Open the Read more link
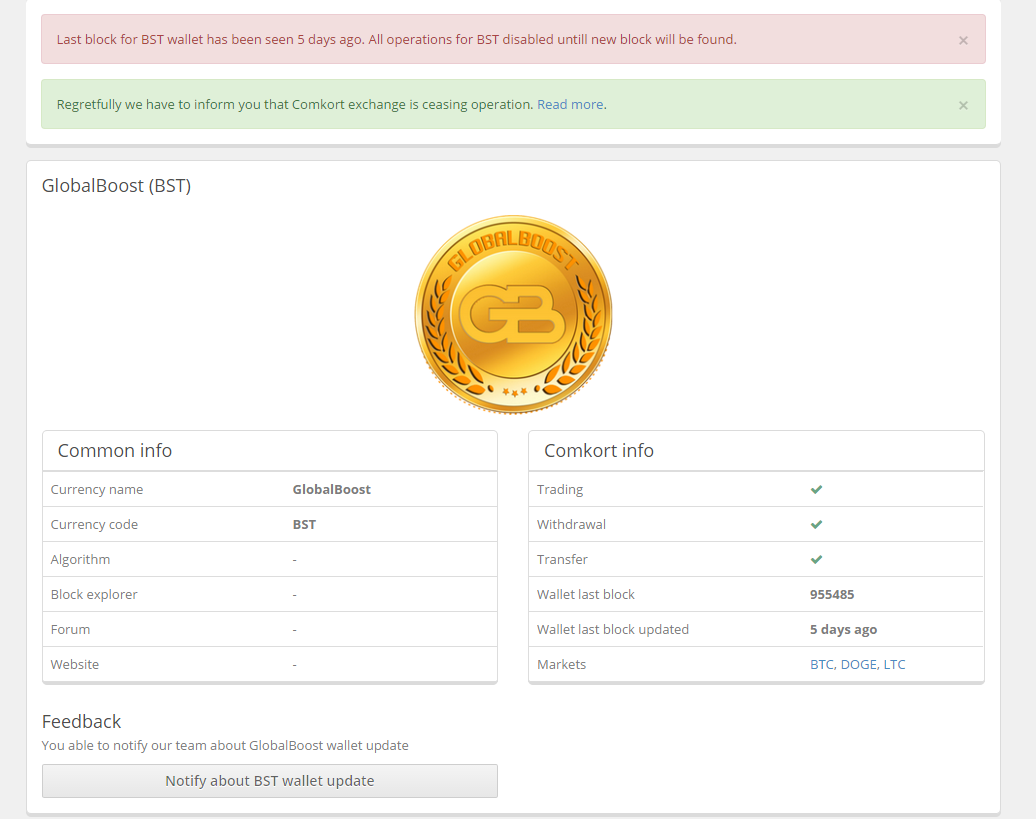Viewport: 1036px width, 819px height. 570,104
